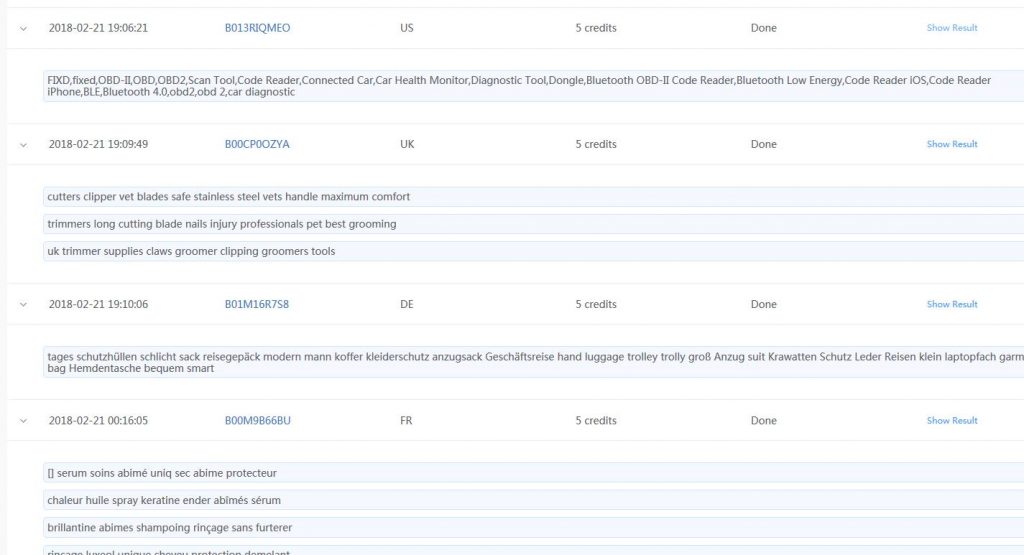
Task: Collapse the UK row B00CP0OZYA chevron
Action: (x=23, y=144)
